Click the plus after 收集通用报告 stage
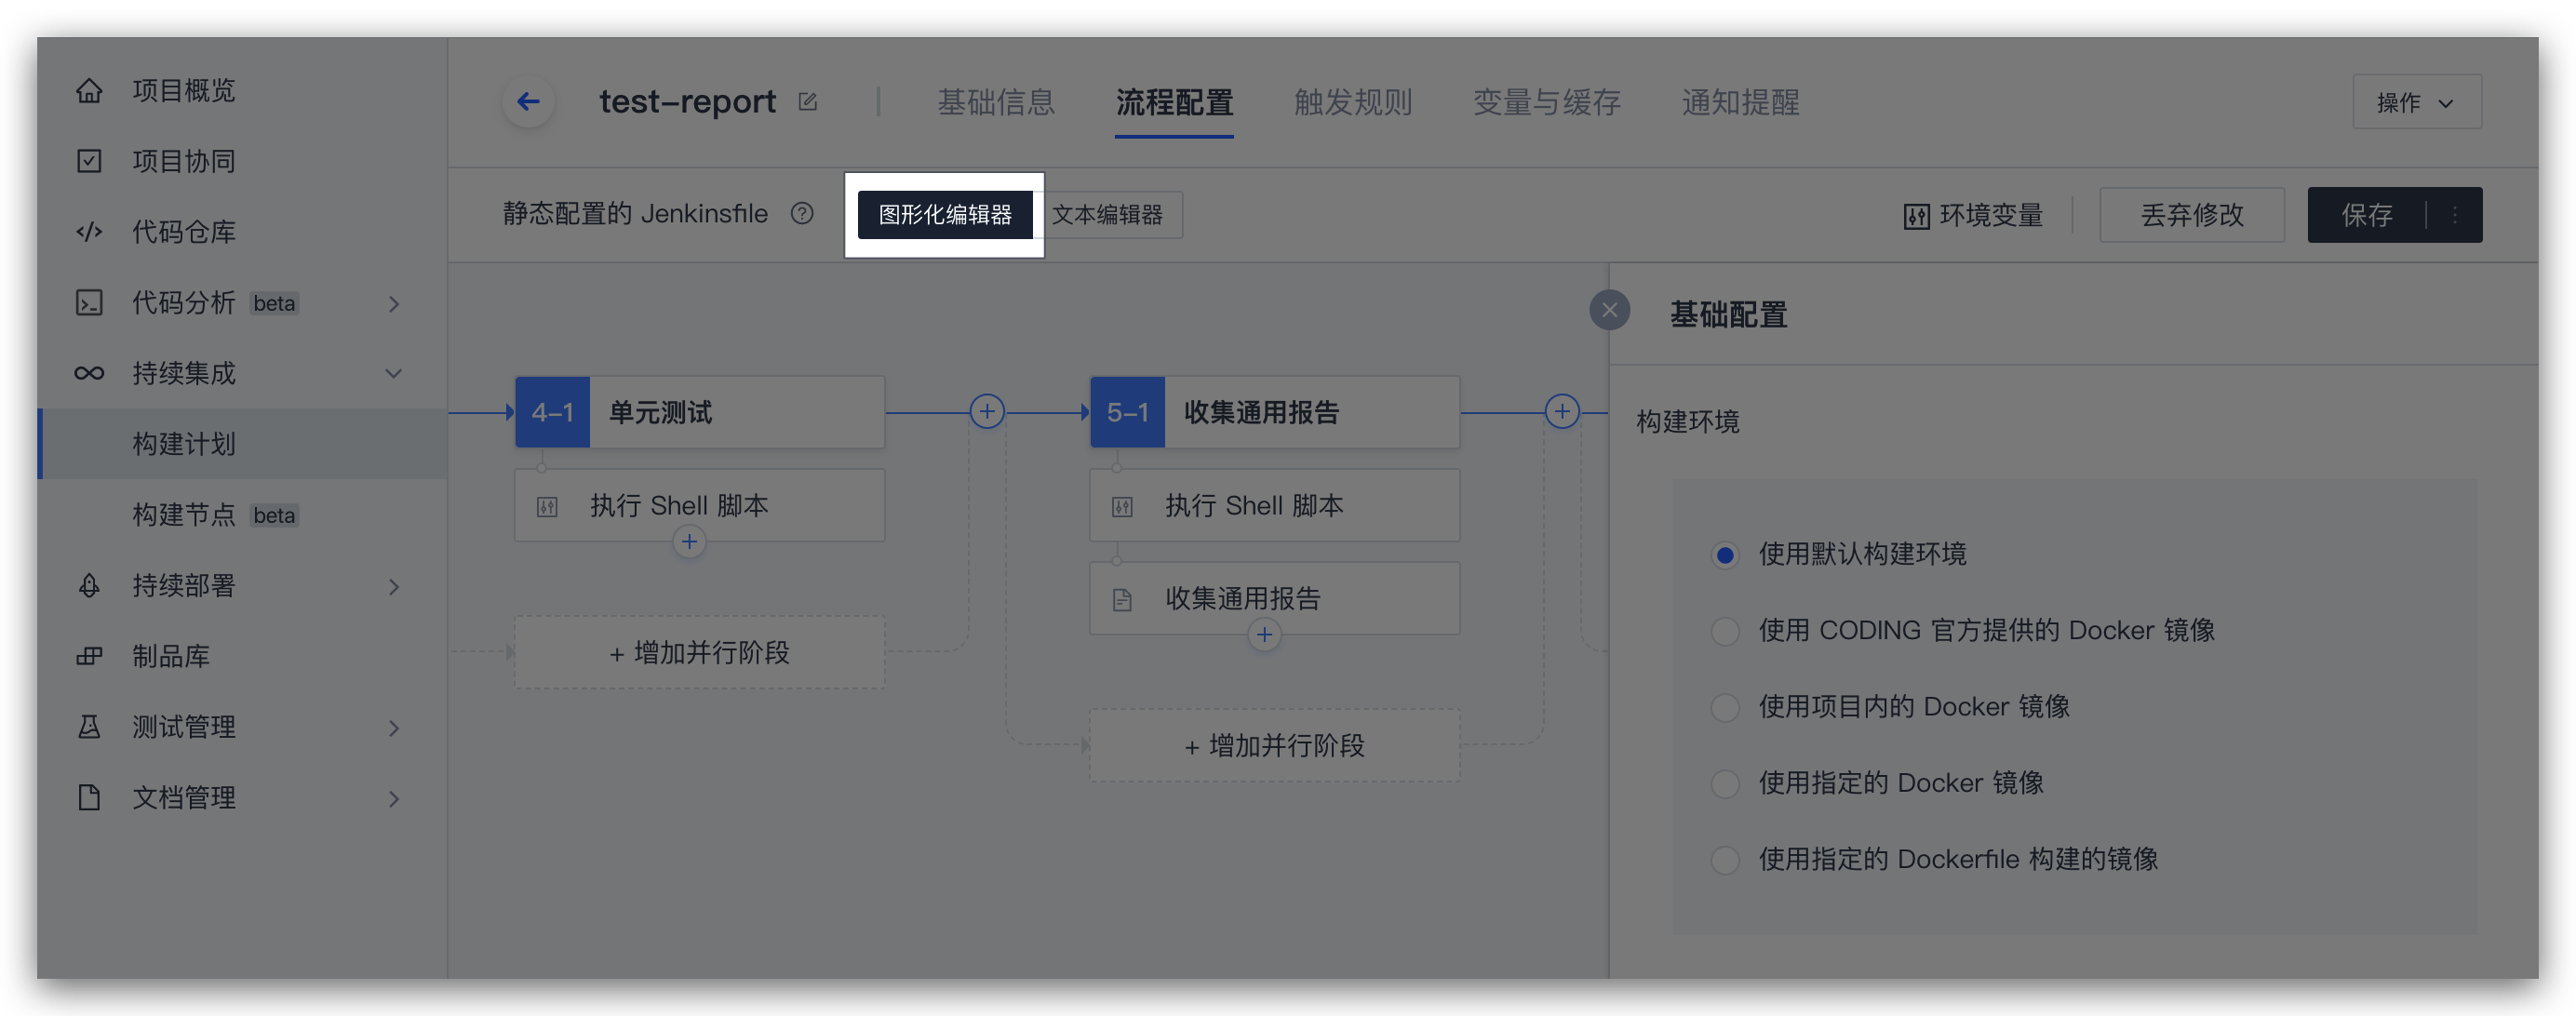2576x1016 pixels. (x=1562, y=411)
